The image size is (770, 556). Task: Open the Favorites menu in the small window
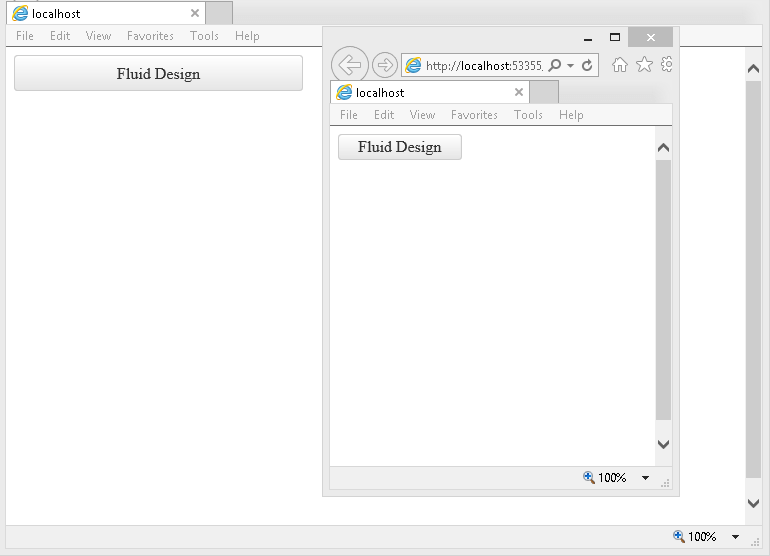tap(474, 115)
